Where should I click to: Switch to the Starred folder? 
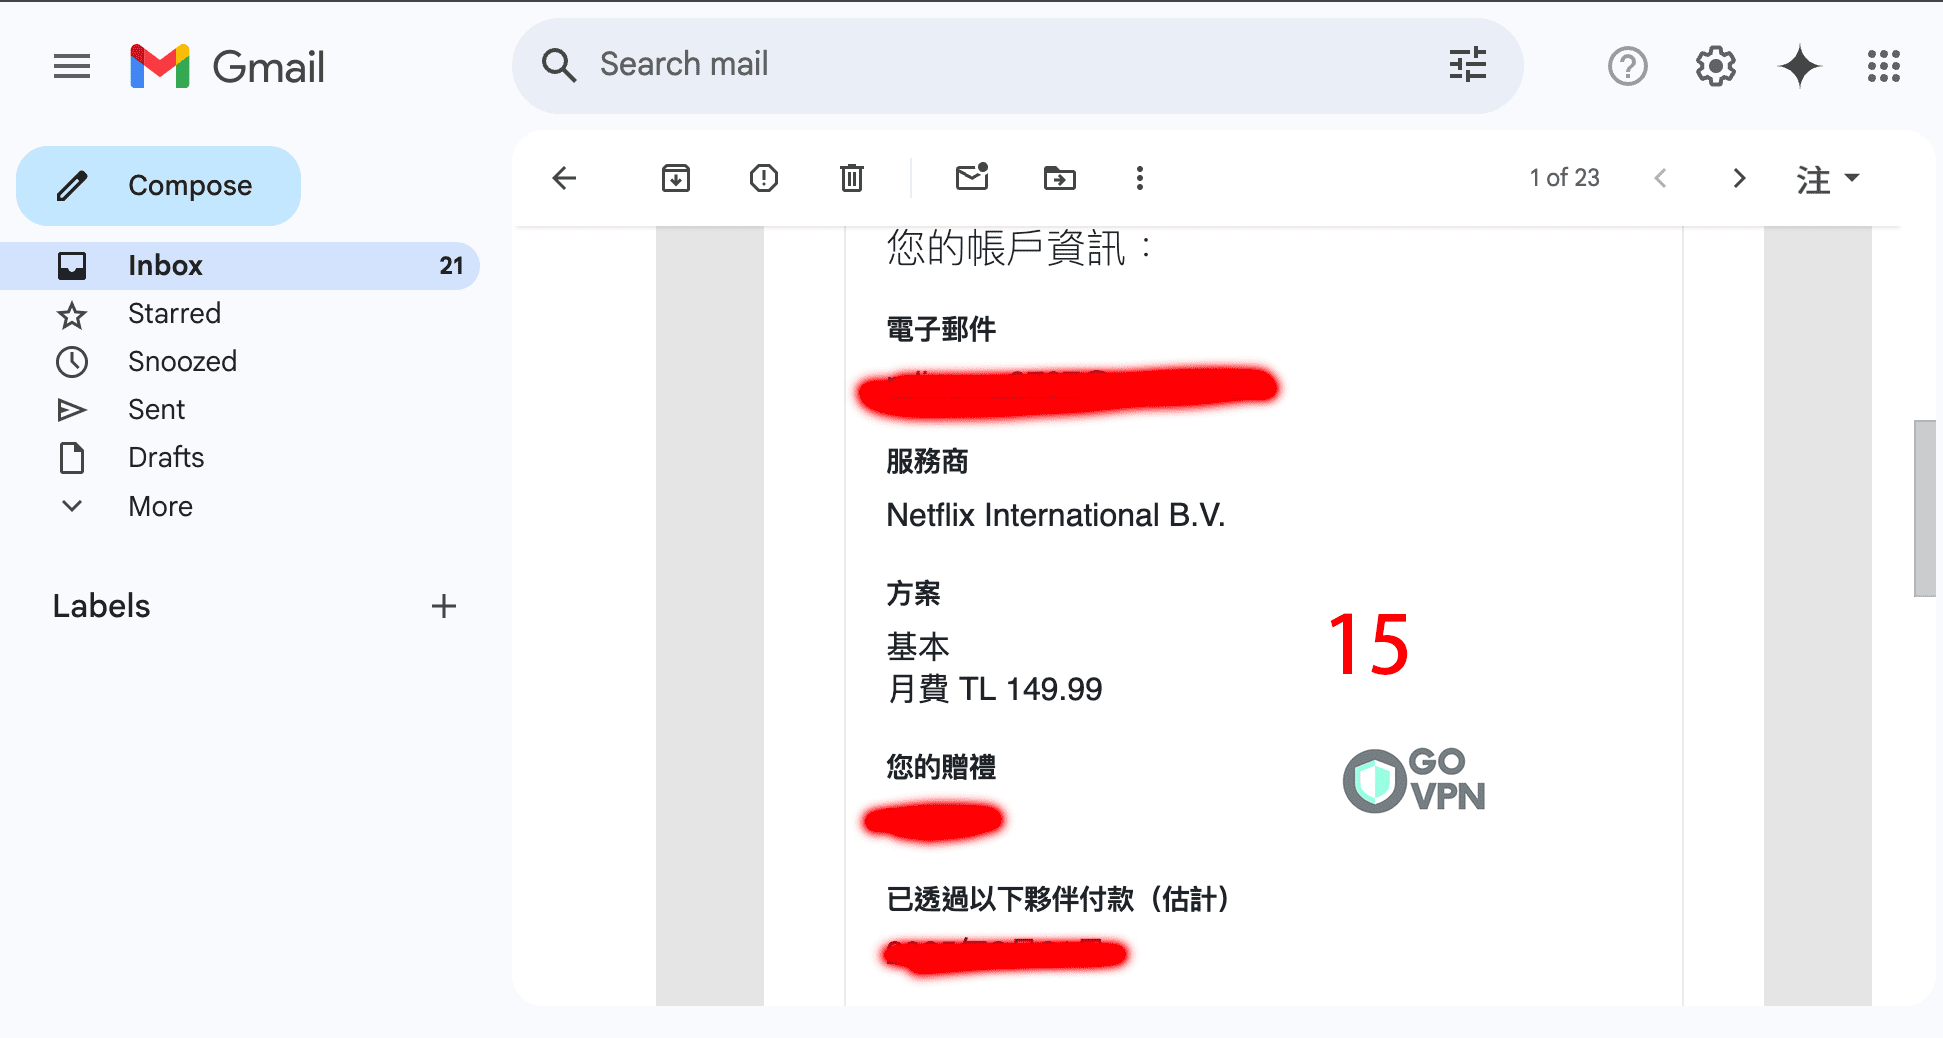174,313
